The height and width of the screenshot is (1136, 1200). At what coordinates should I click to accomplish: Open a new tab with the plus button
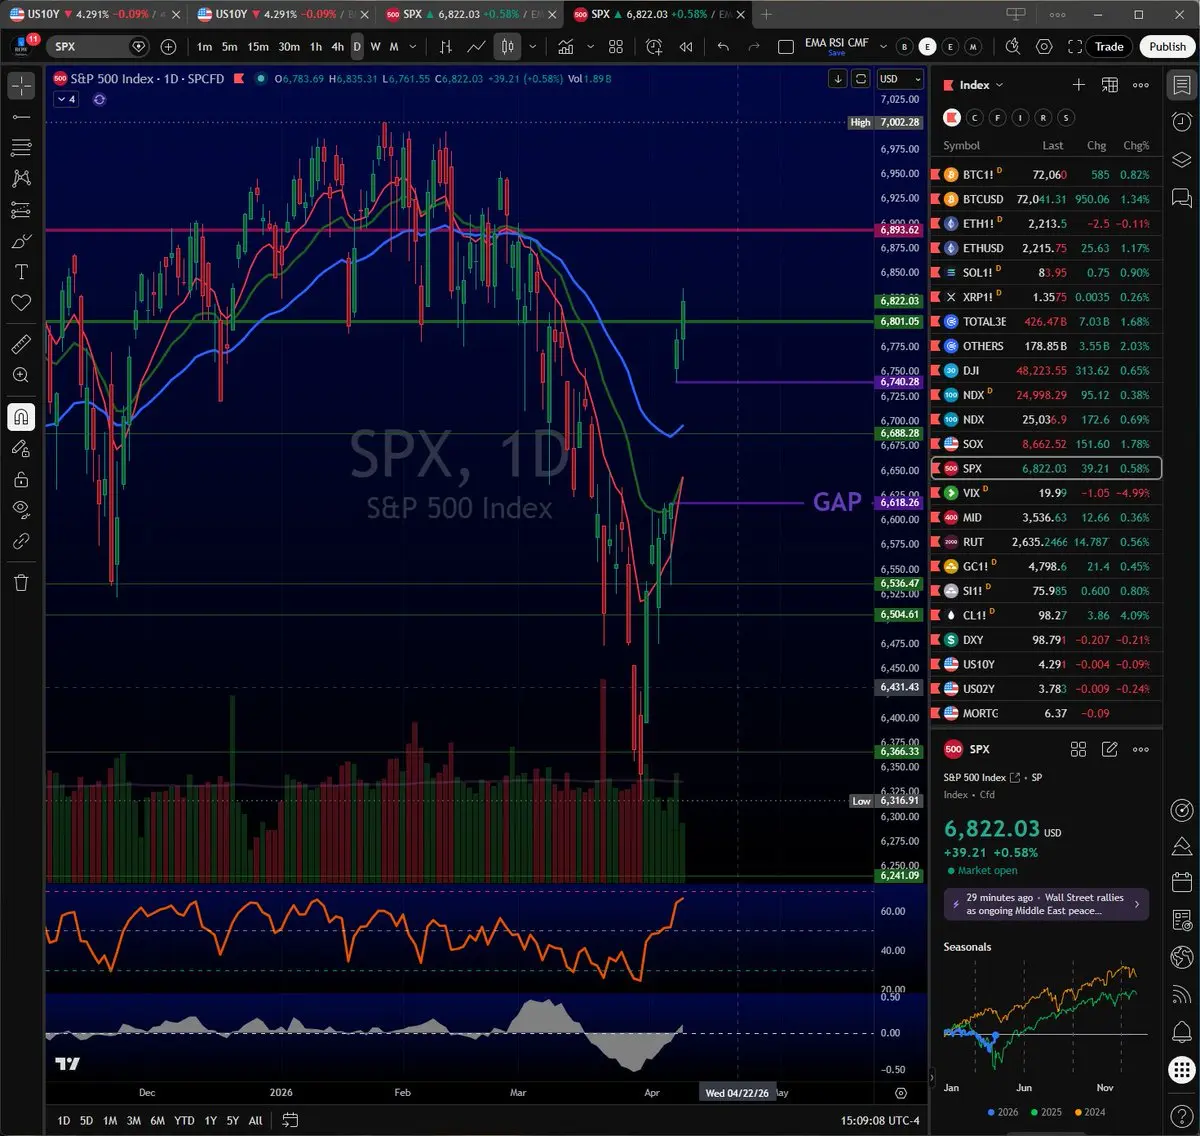pos(766,14)
